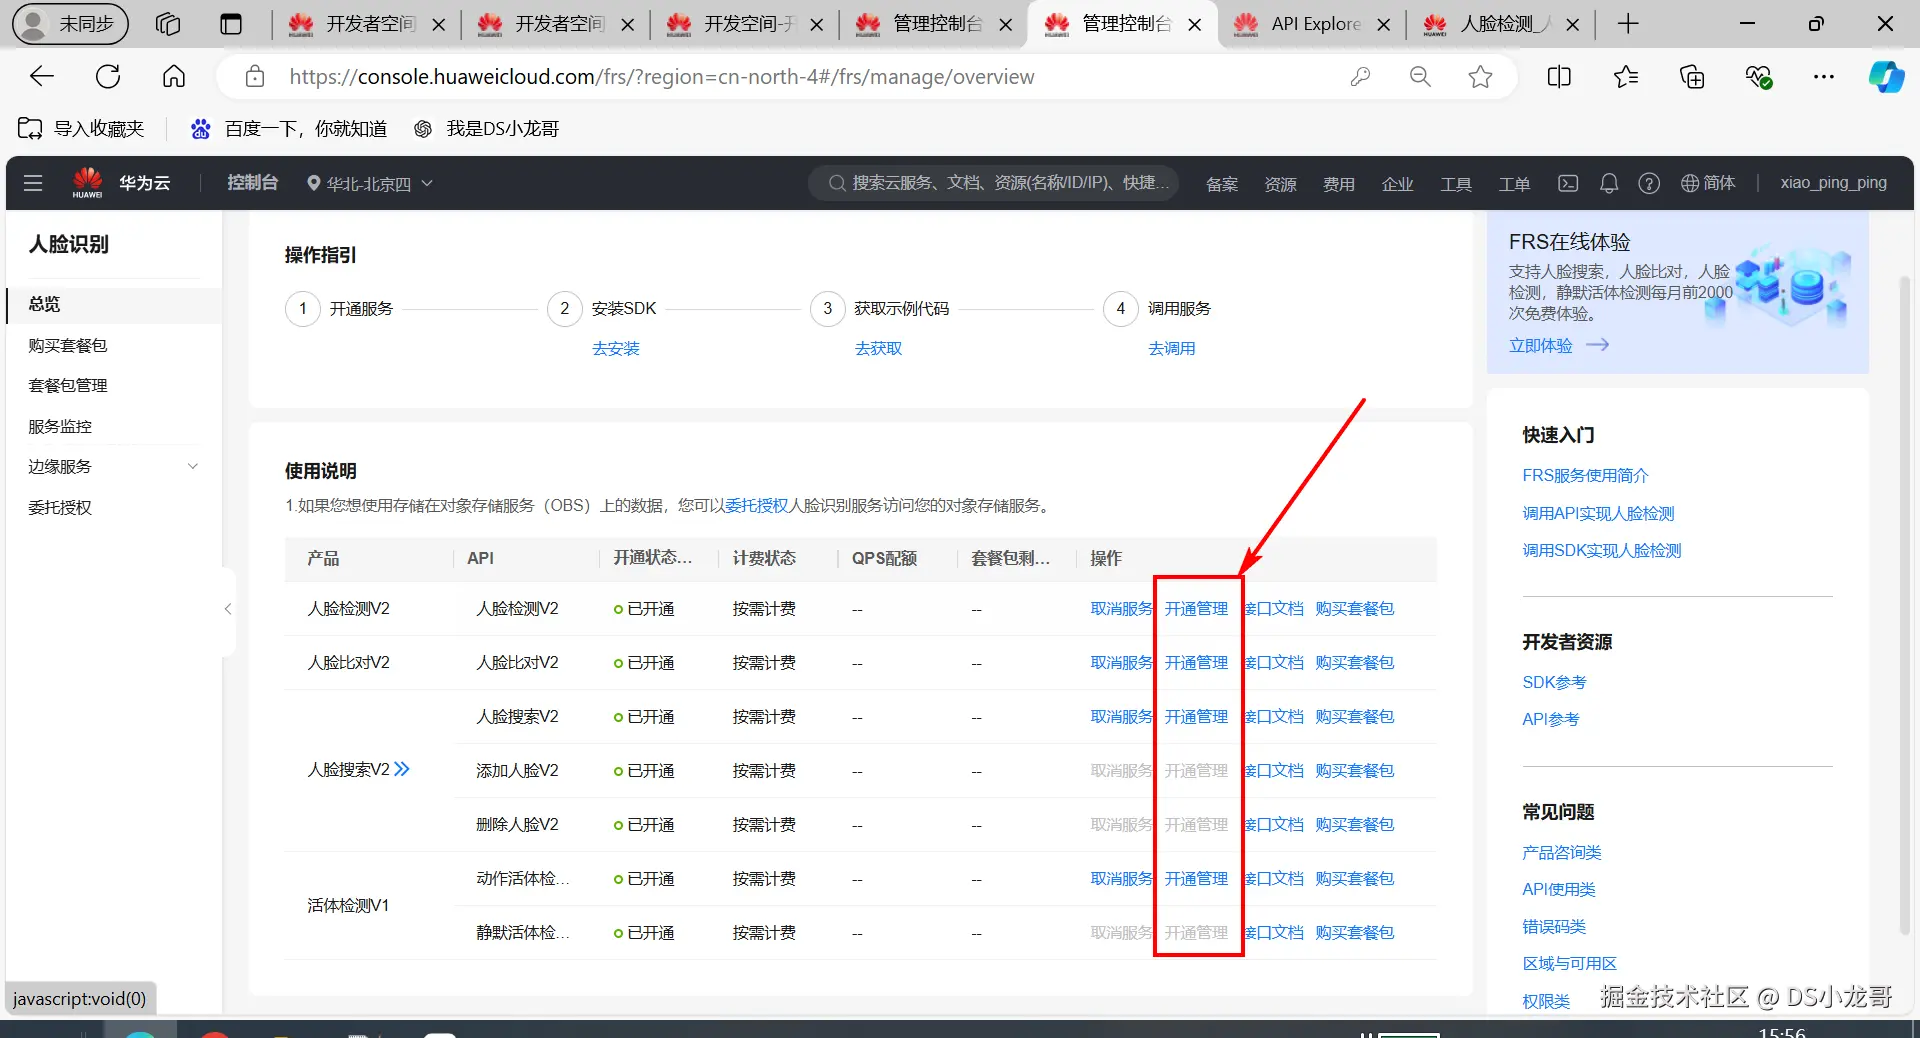Open the 简体 language selector
The image size is (1920, 1038).
coord(1708,183)
